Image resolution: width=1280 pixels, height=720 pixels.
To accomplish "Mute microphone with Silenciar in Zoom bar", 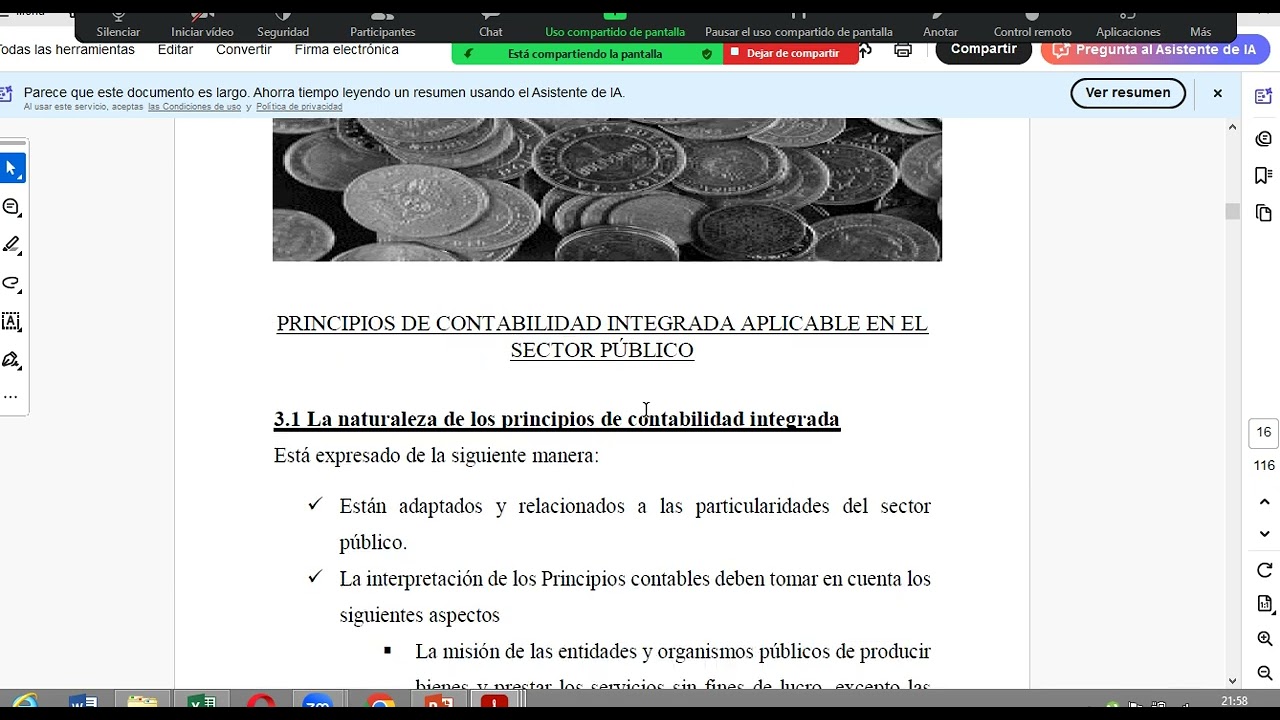I will (x=118, y=26).
